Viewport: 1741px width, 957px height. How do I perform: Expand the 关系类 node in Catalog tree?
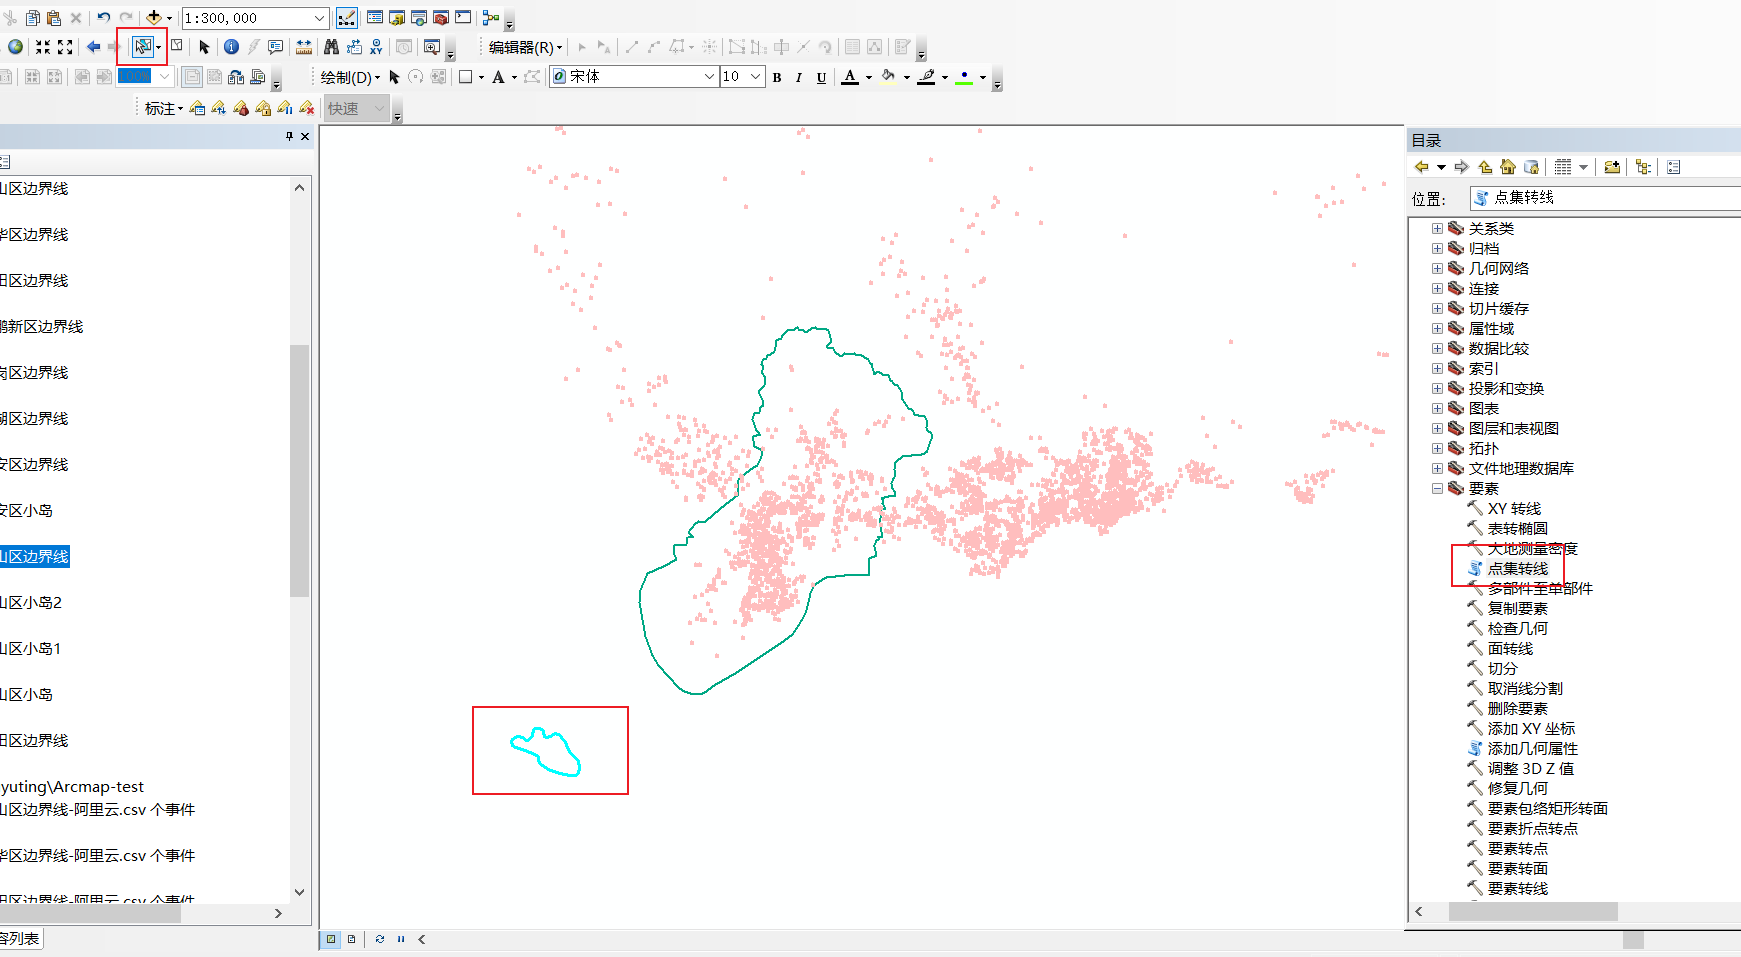[1437, 228]
